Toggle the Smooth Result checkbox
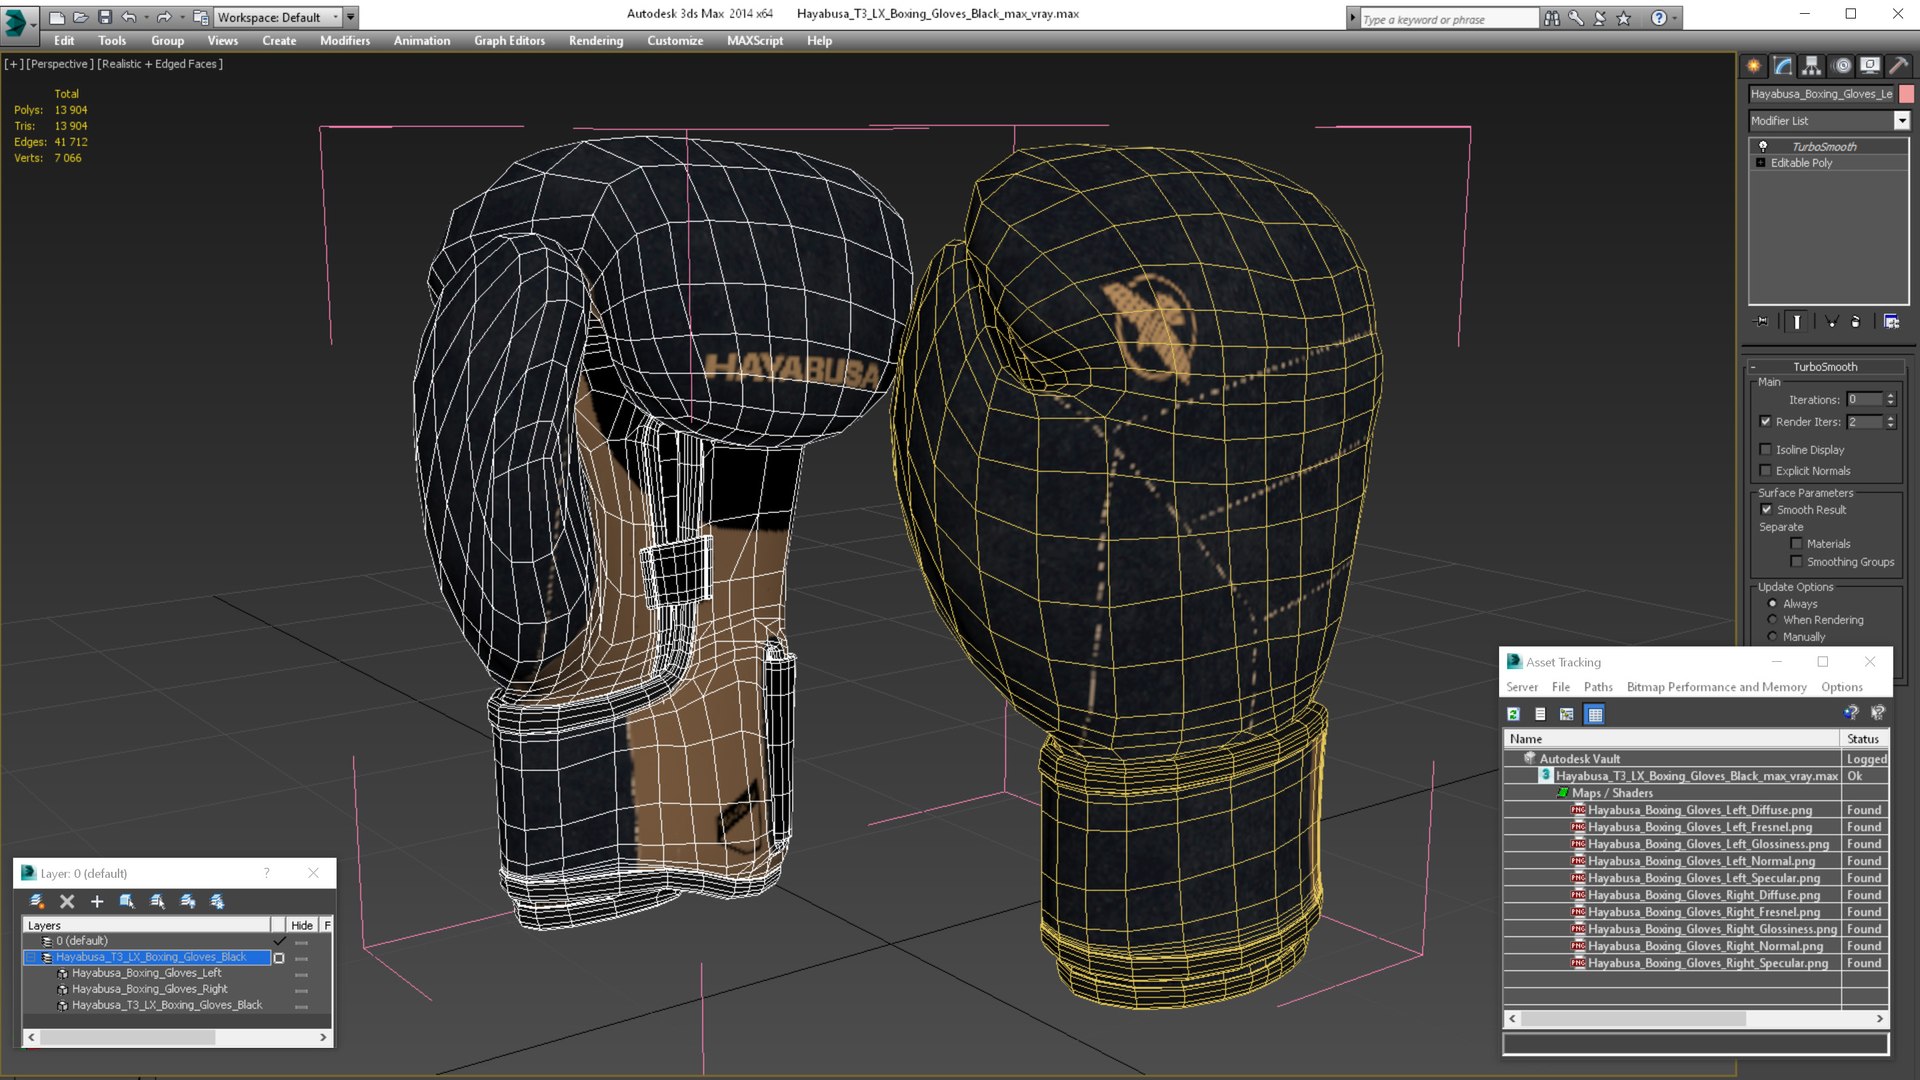The height and width of the screenshot is (1080, 1920). [x=1766, y=510]
